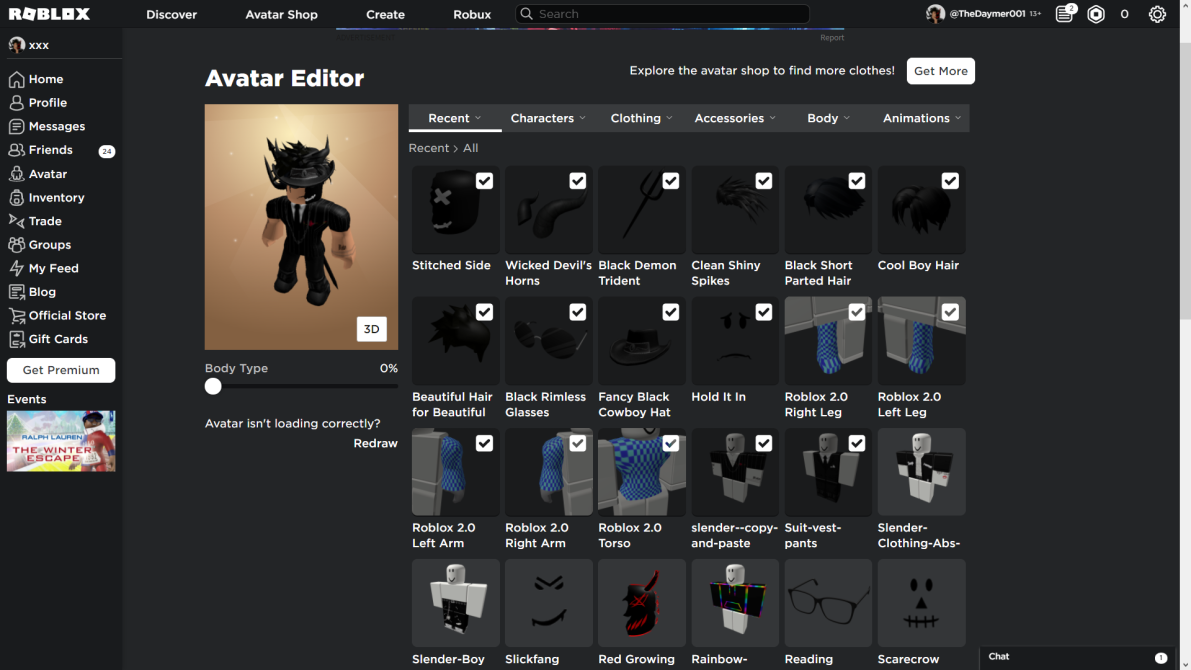The image size is (1191, 670).
Task: Open the Messages icon in the sidebar
Action: point(16,126)
